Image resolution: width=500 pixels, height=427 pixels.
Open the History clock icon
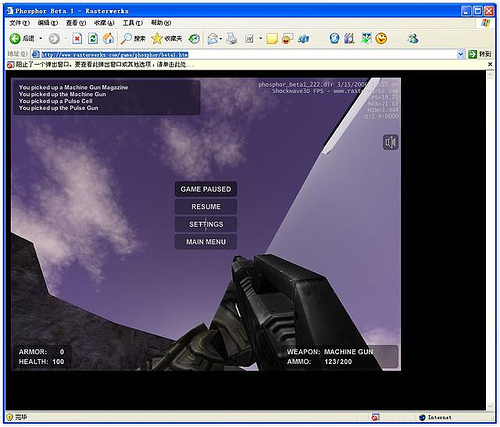(x=194, y=39)
